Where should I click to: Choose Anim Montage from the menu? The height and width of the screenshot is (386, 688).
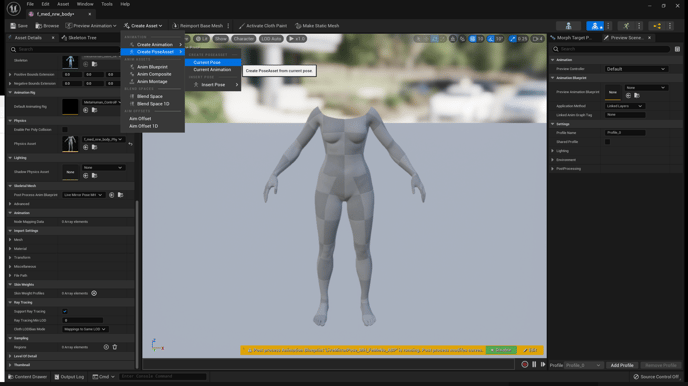coord(152,82)
